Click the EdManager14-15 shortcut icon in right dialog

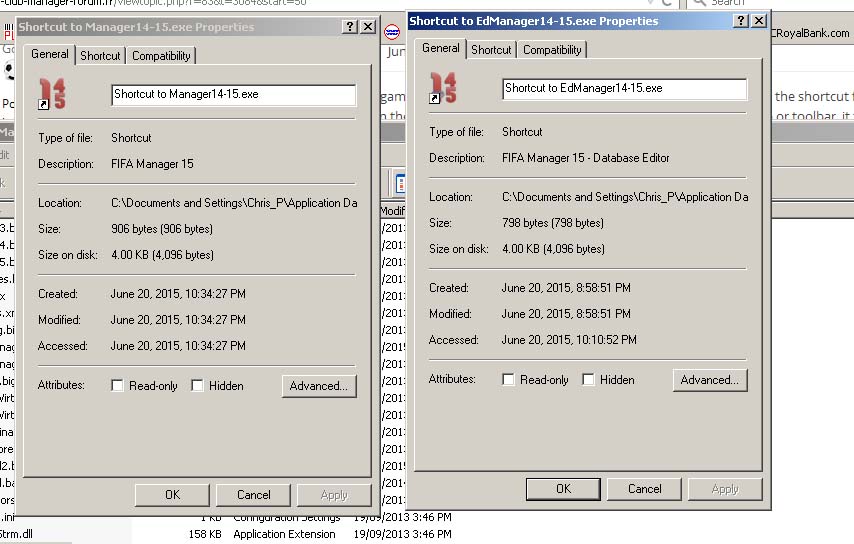[443, 88]
